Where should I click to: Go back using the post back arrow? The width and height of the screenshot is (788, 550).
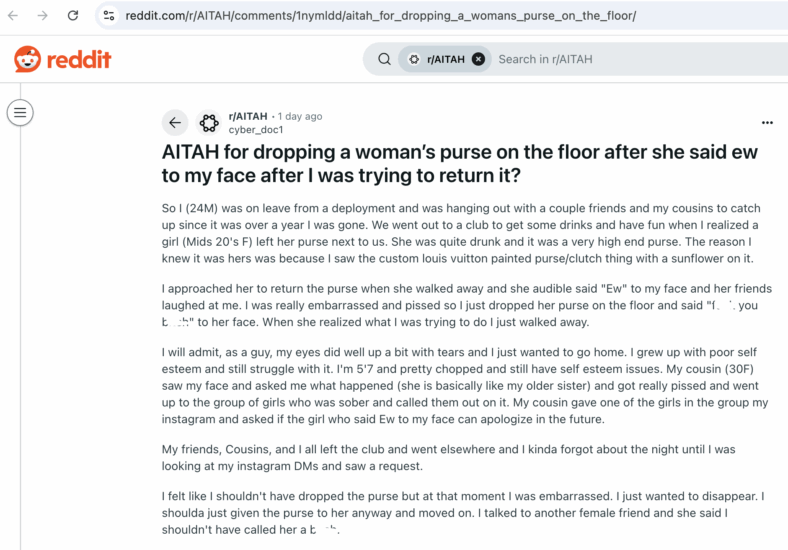coord(175,122)
